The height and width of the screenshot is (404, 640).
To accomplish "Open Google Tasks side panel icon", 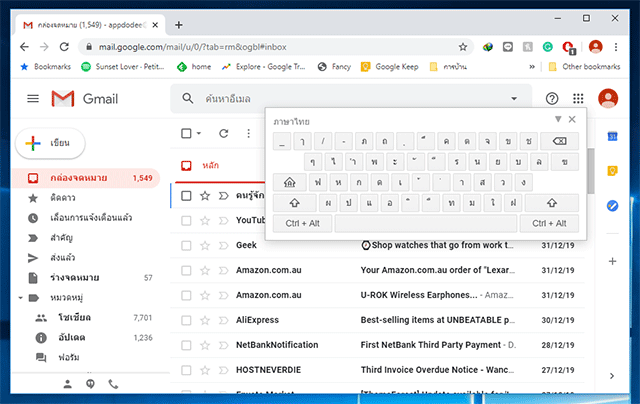I will point(612,206).
